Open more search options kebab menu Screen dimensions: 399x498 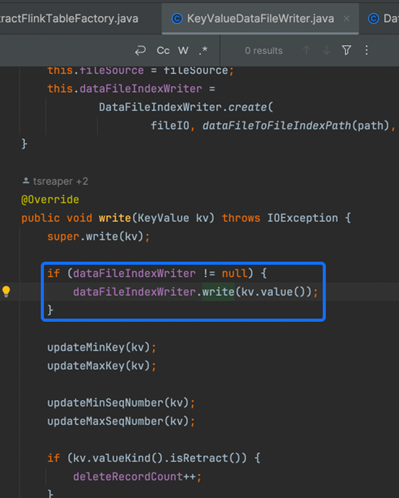pos(367,51)
